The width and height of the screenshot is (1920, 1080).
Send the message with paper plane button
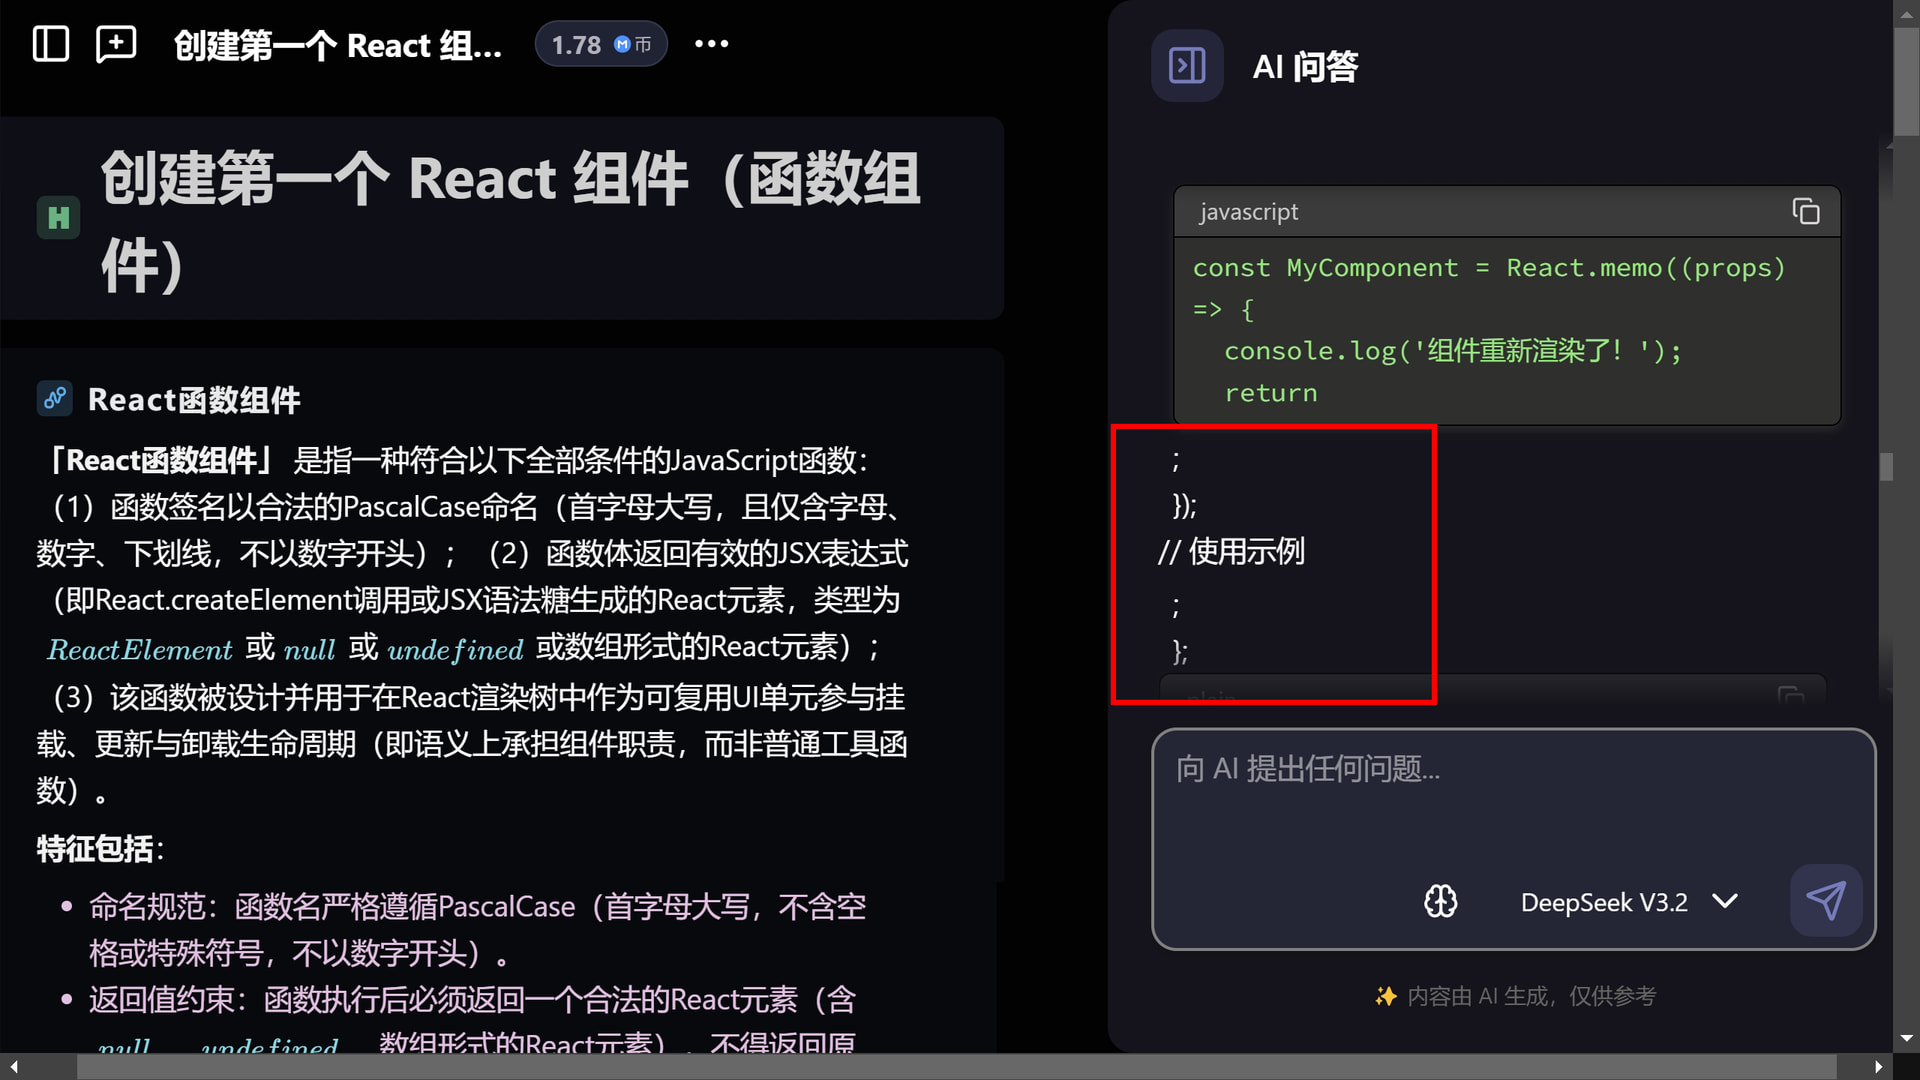[x=1825, y=900]
